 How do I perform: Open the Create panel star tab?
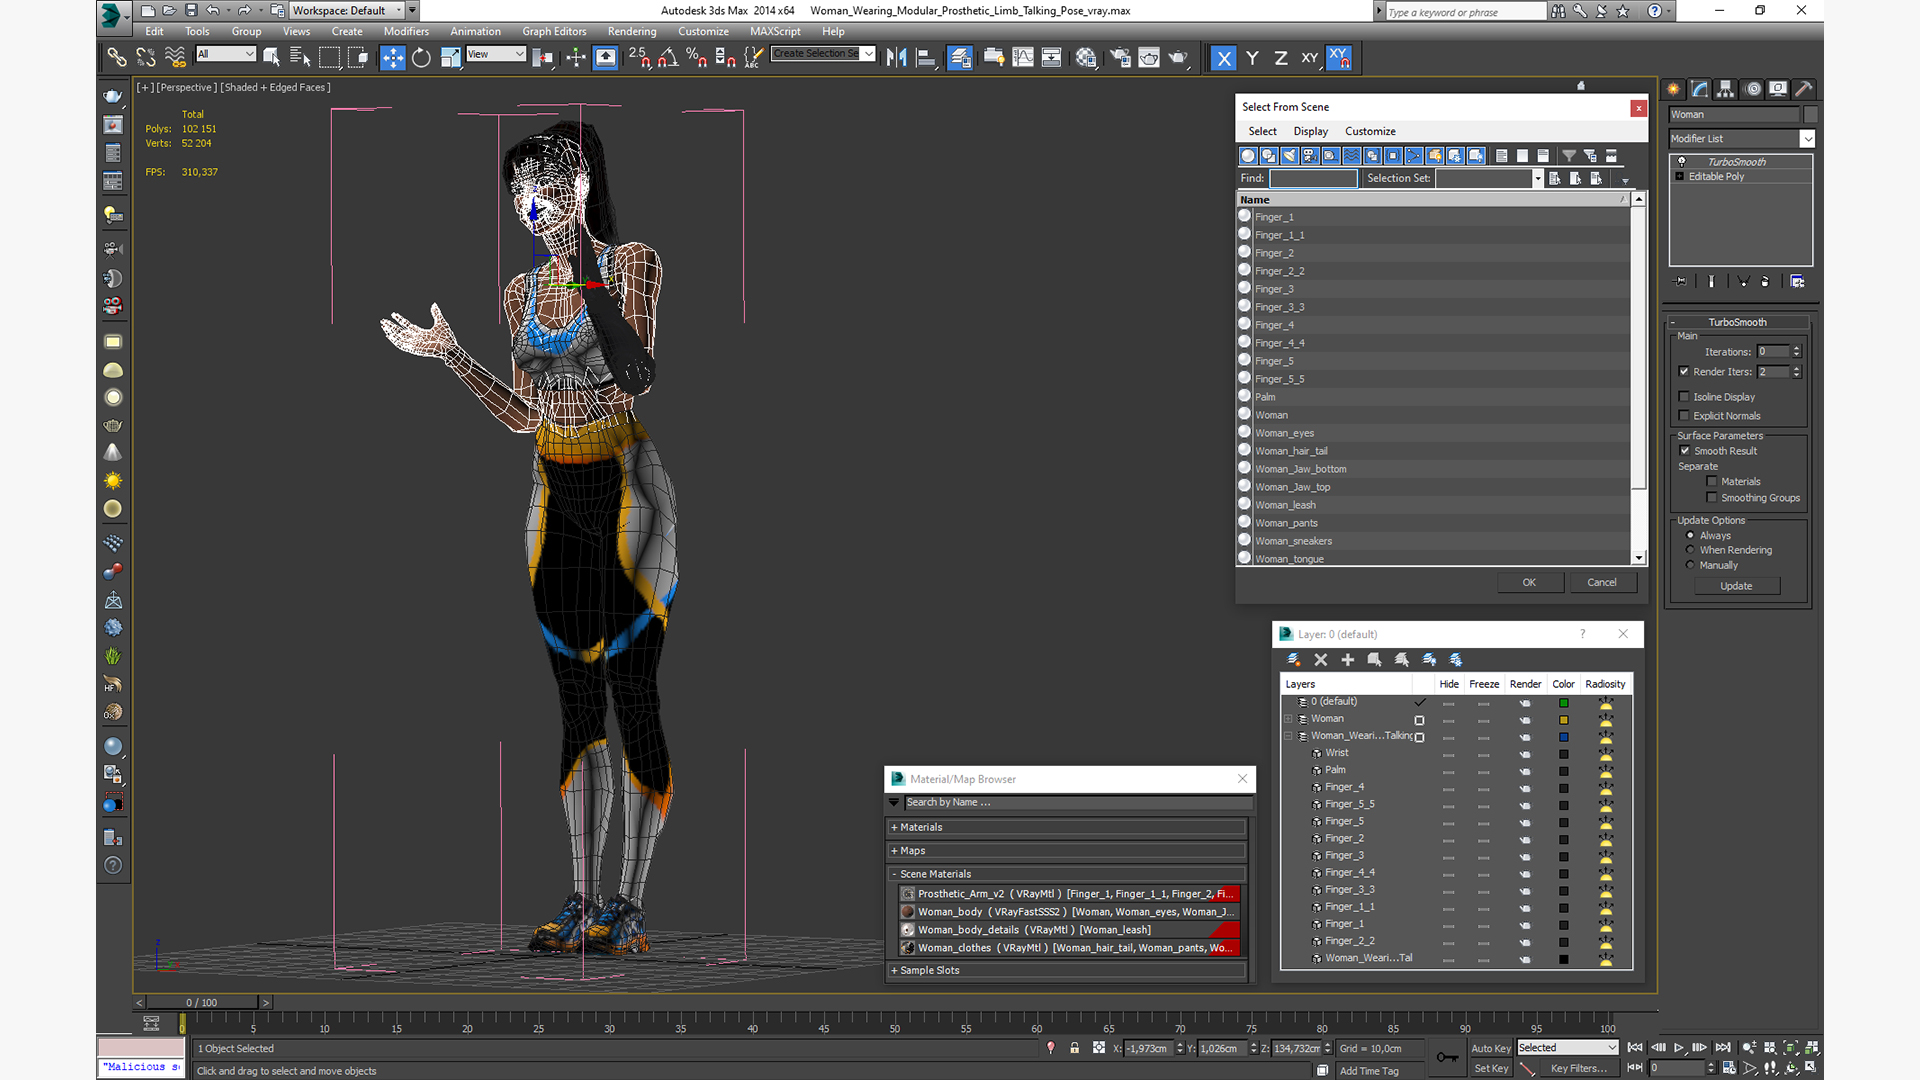click(x=1674, y=89)
